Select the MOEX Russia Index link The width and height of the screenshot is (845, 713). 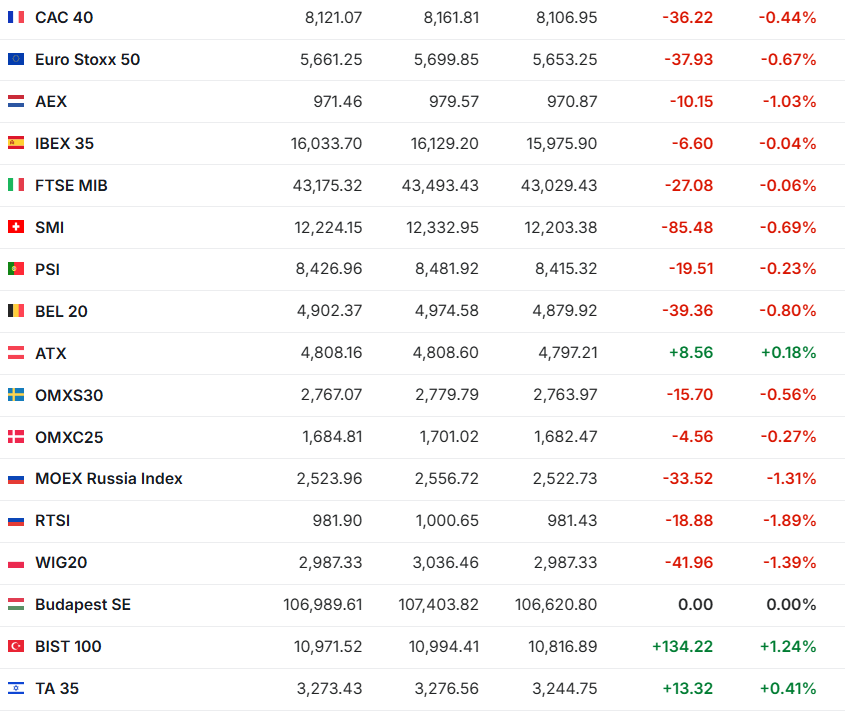tap(108, 479)
